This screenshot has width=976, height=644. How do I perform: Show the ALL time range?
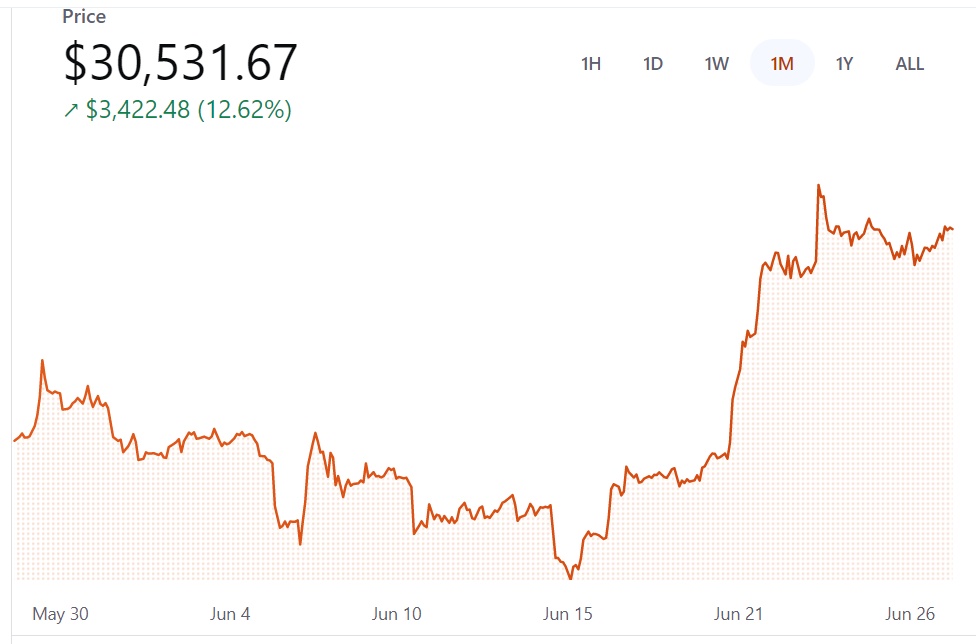[x=910, y=64]
